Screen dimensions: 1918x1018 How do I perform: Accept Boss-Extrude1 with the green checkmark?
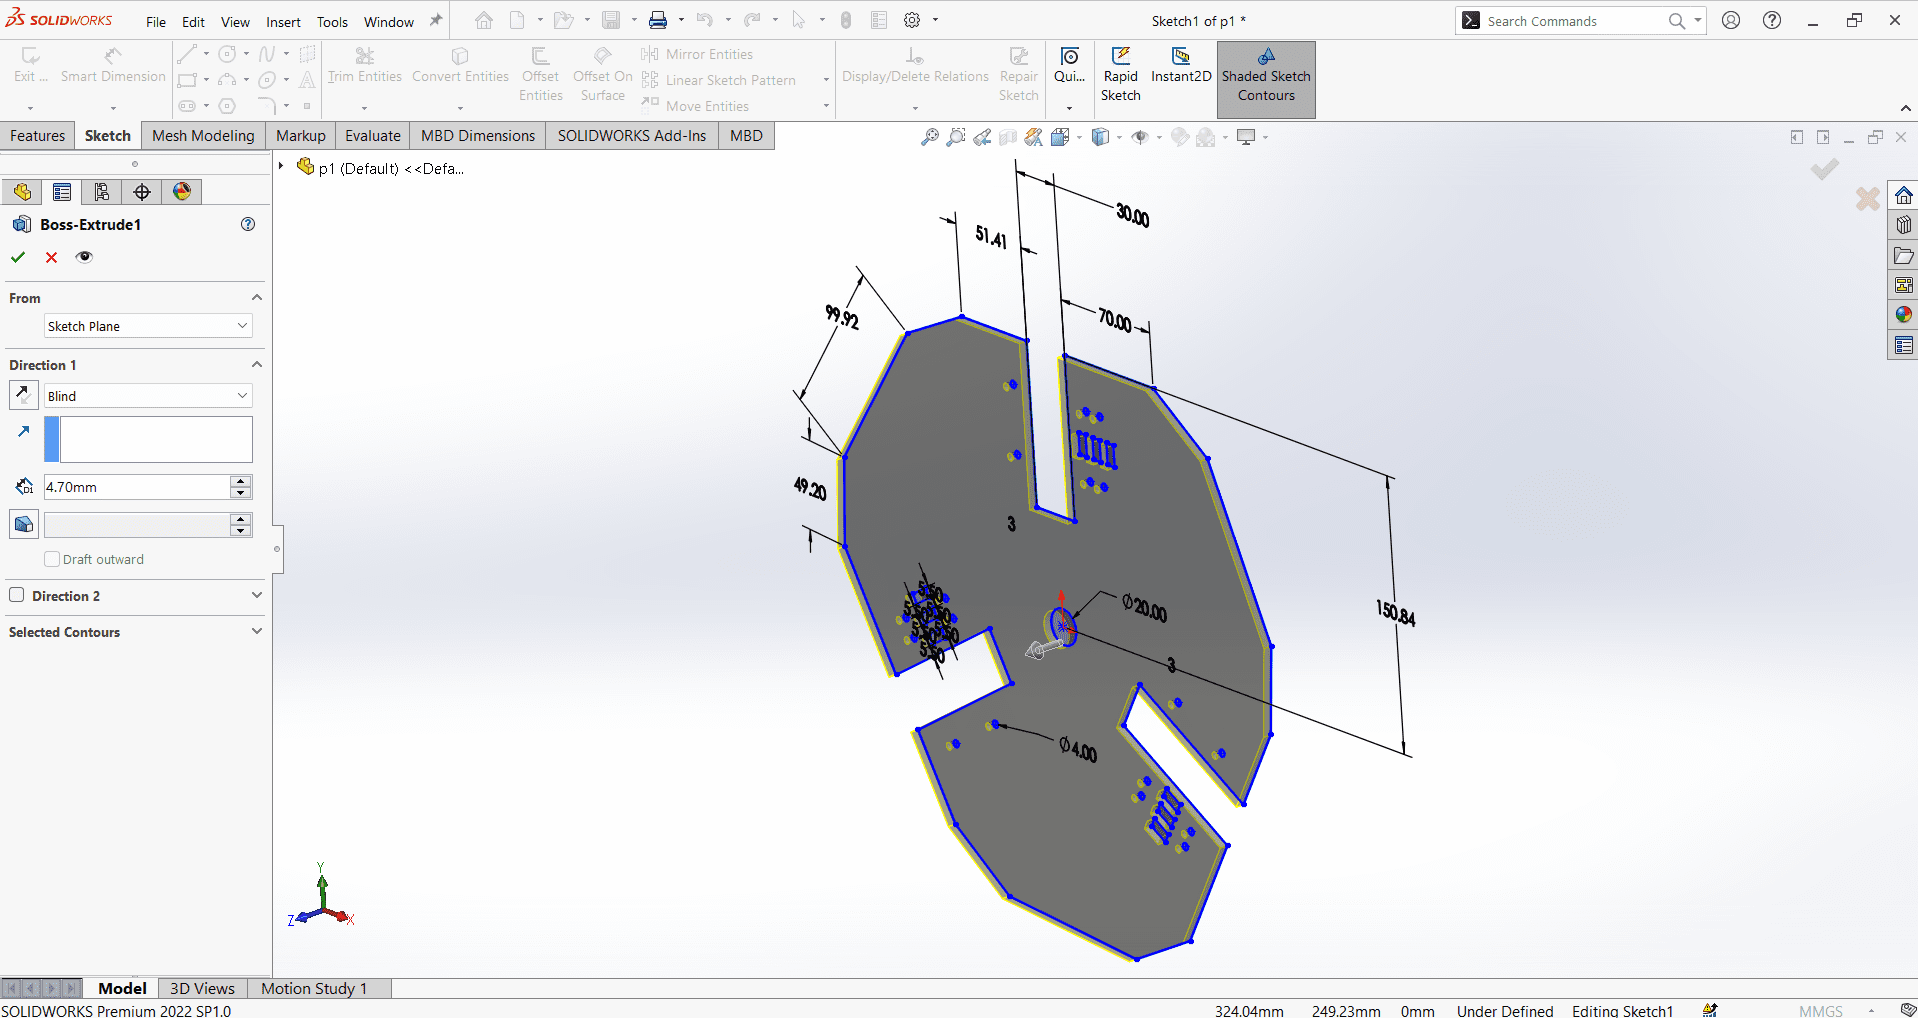(18, 257)
